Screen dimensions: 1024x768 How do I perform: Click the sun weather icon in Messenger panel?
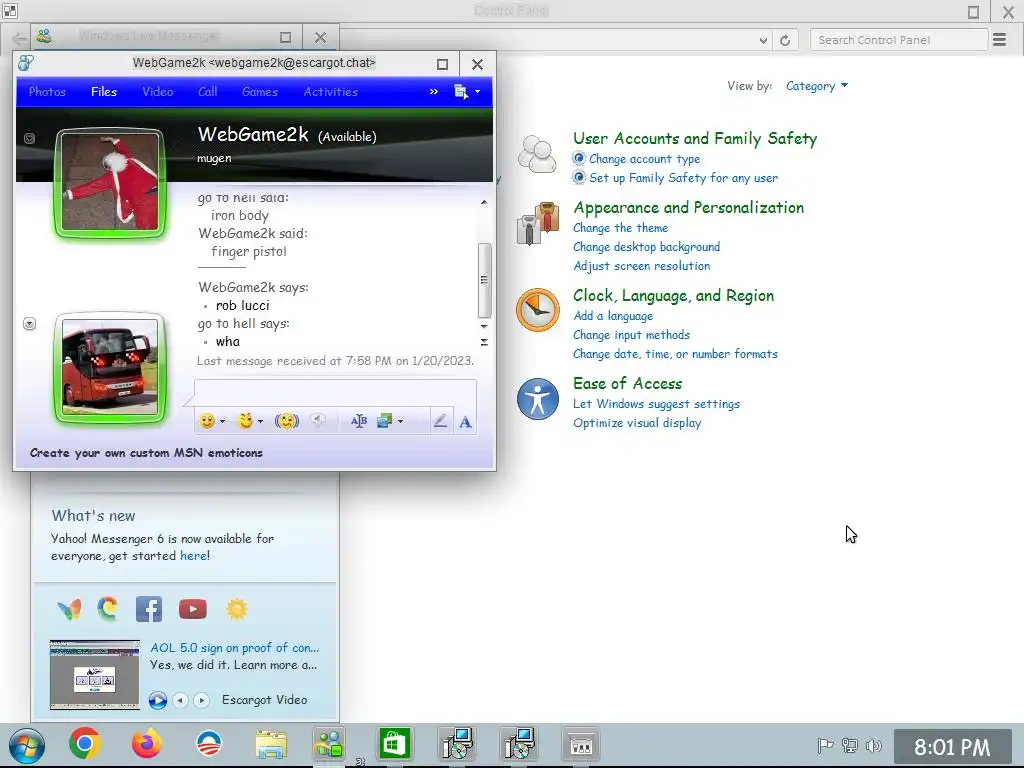click(x=236, y=609)
